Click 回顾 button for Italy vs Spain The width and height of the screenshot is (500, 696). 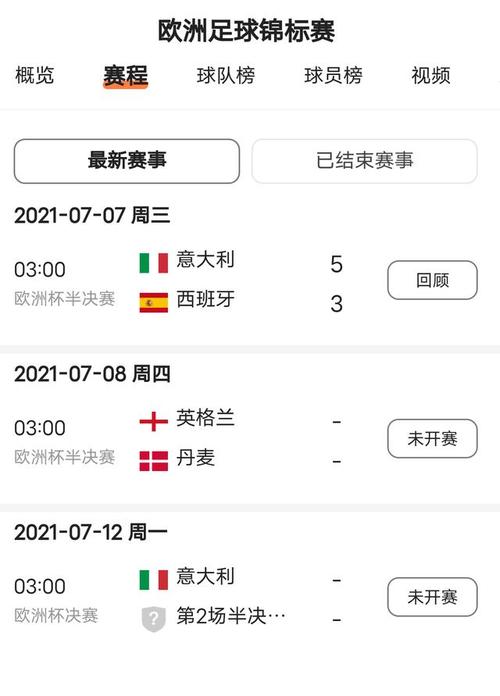pos(433,280)
